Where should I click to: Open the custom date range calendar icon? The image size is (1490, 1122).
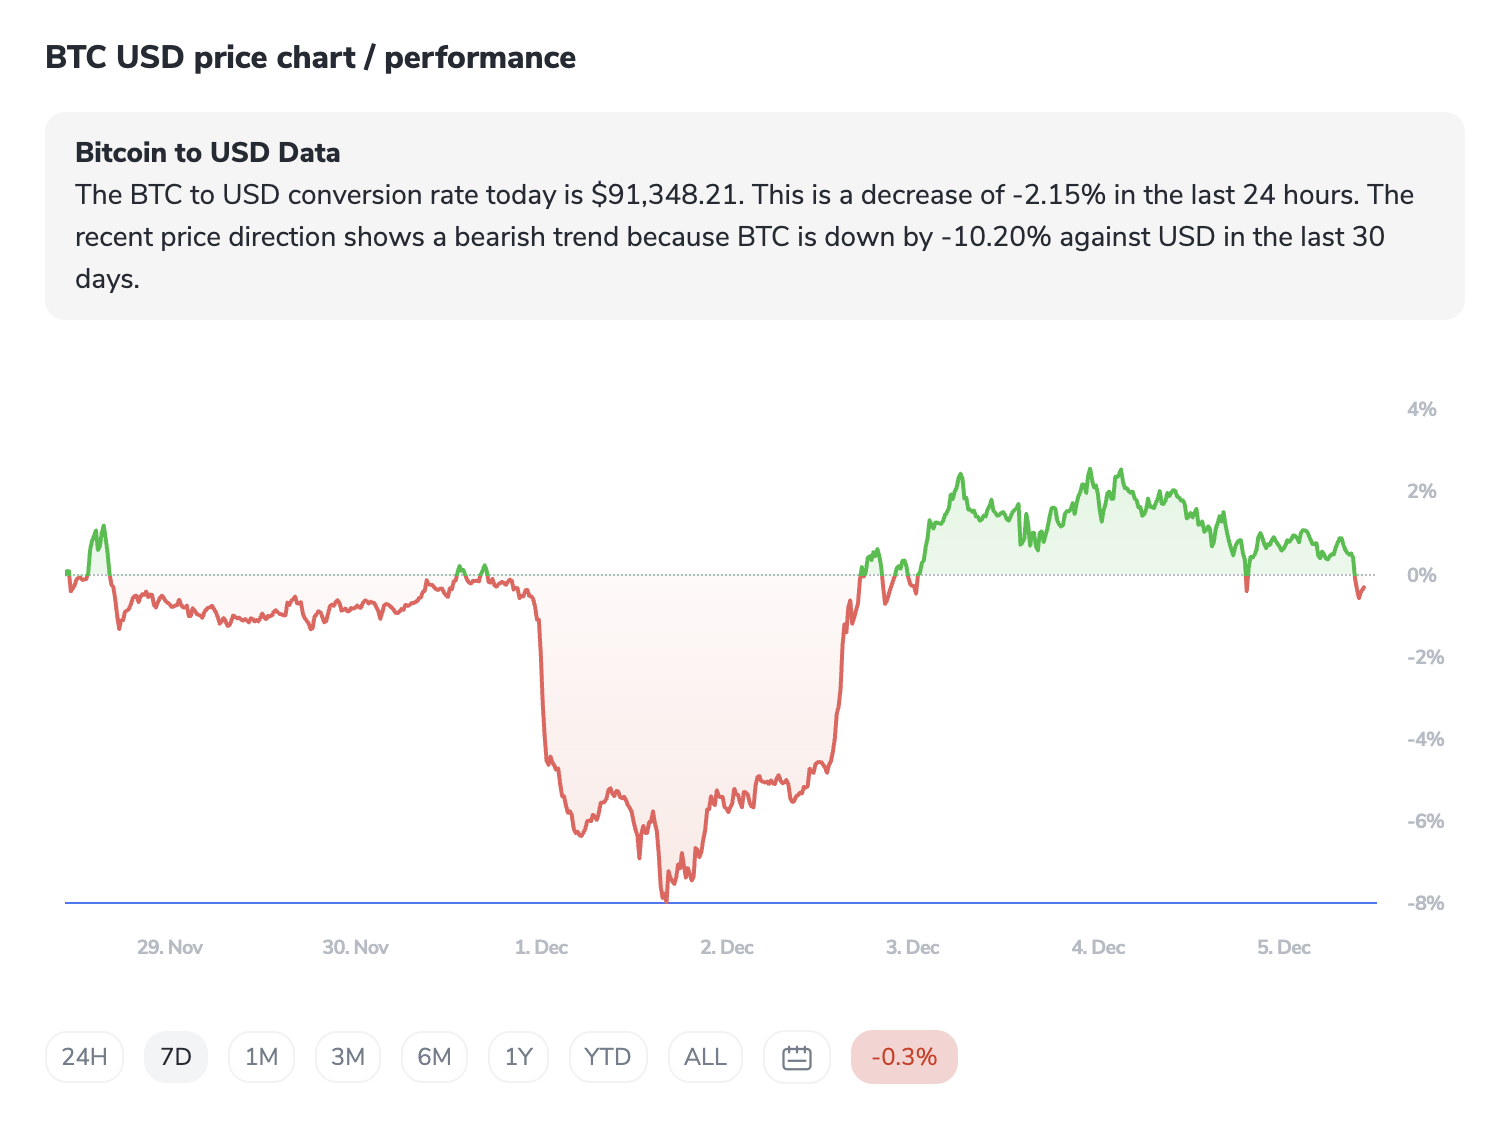click(796, 1057)
